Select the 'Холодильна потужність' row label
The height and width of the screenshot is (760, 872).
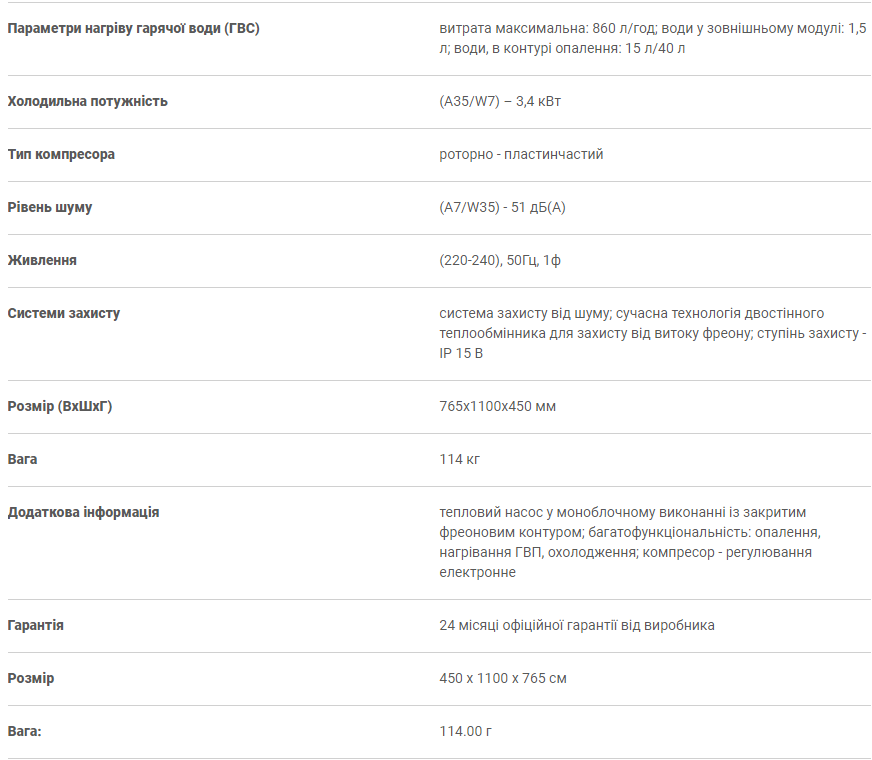click(87, 101)
